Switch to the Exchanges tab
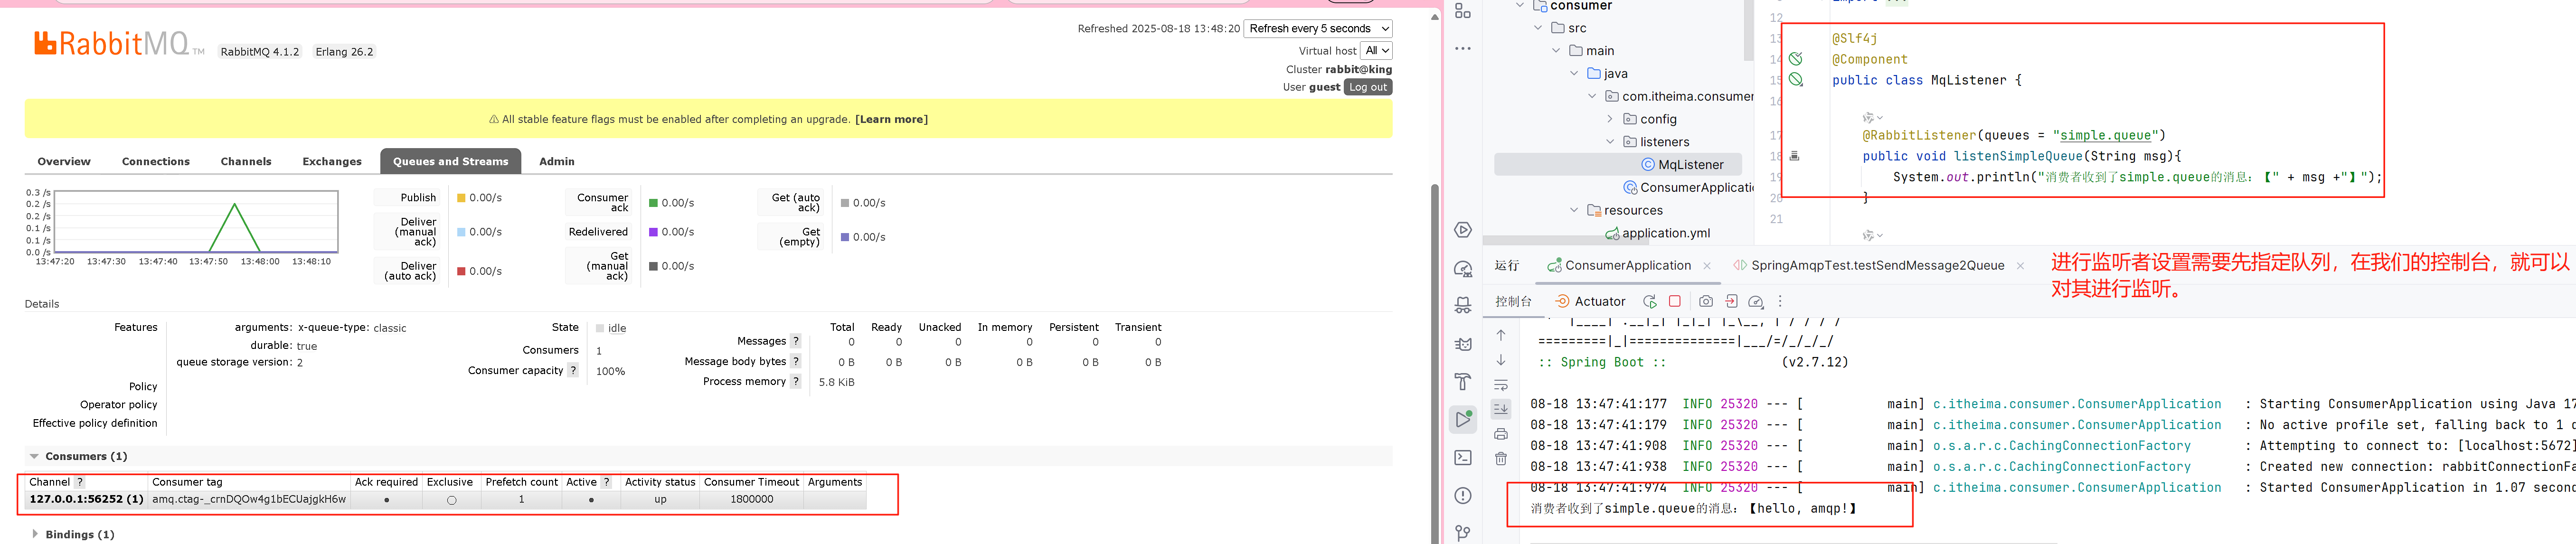 (x=332, y=161)
